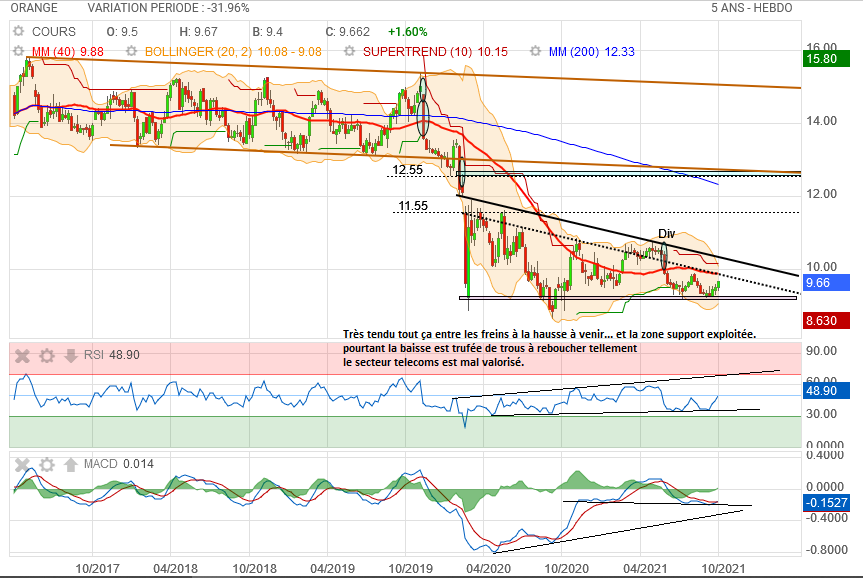Click the RSI 48.90 panel title
Image resolution: width=863 pixels, height=578 pixels.
[x=111, y=355]
